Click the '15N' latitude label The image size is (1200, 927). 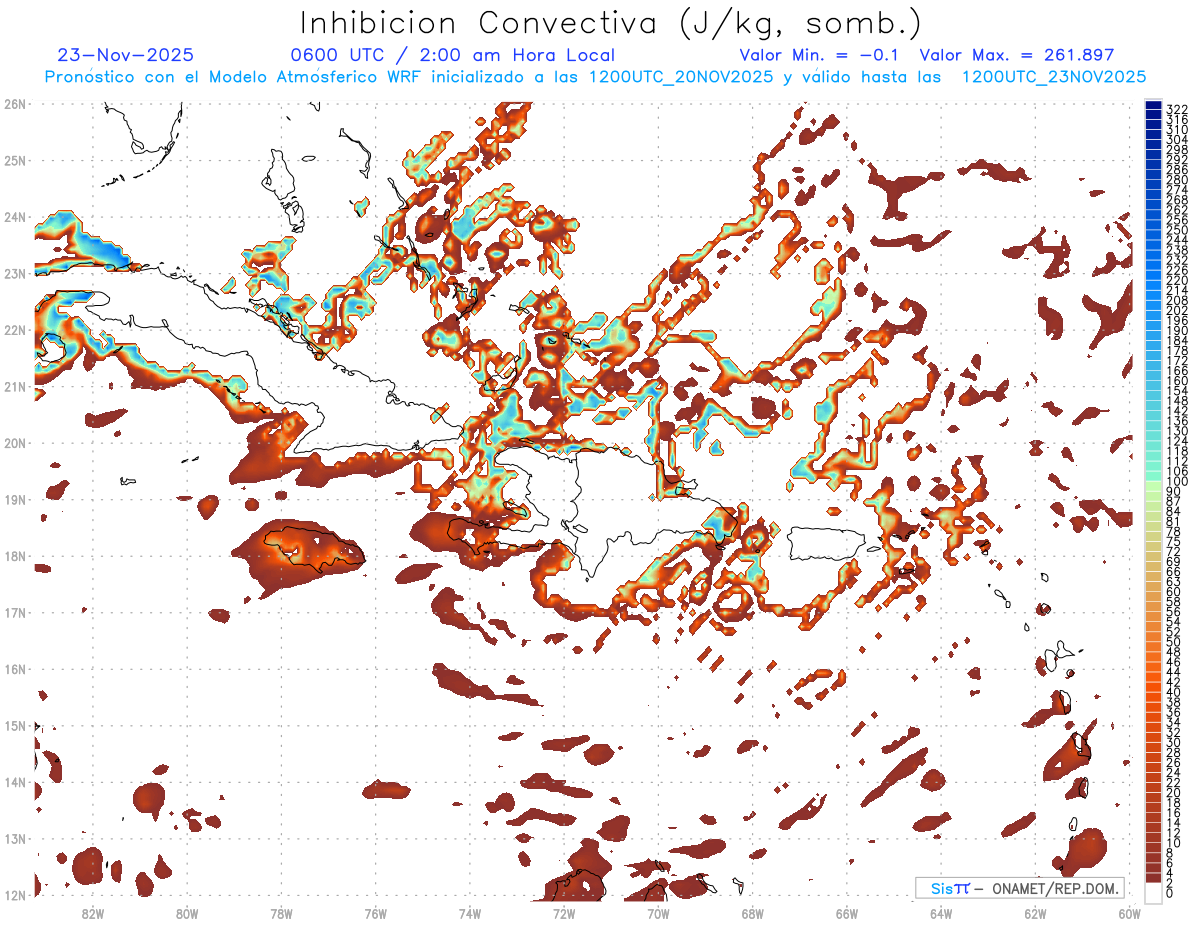click(15, 725)
